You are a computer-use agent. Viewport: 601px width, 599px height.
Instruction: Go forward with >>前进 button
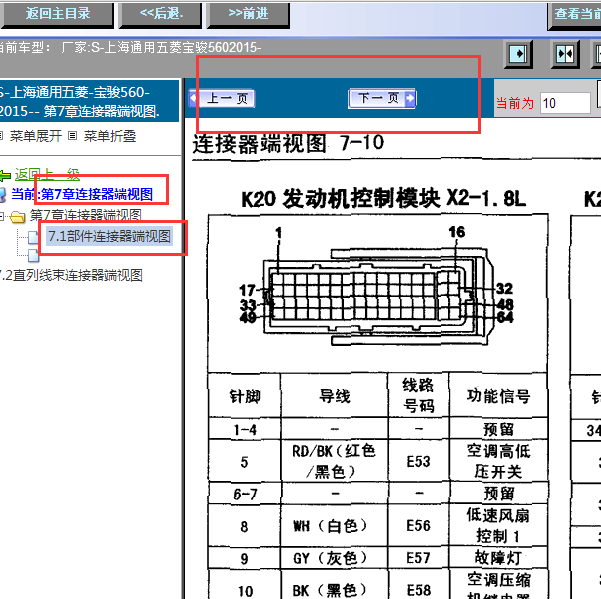click(x=248, y=14)
